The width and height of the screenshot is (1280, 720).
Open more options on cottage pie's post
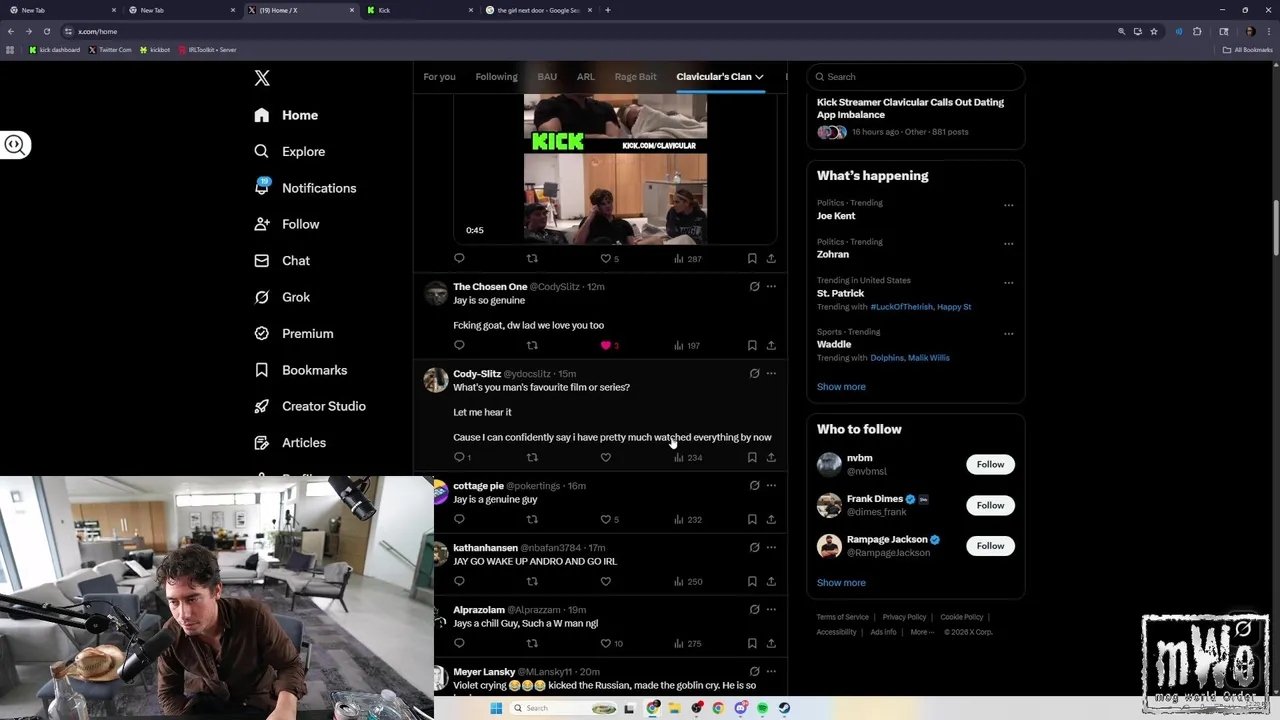tap(771, 486)
